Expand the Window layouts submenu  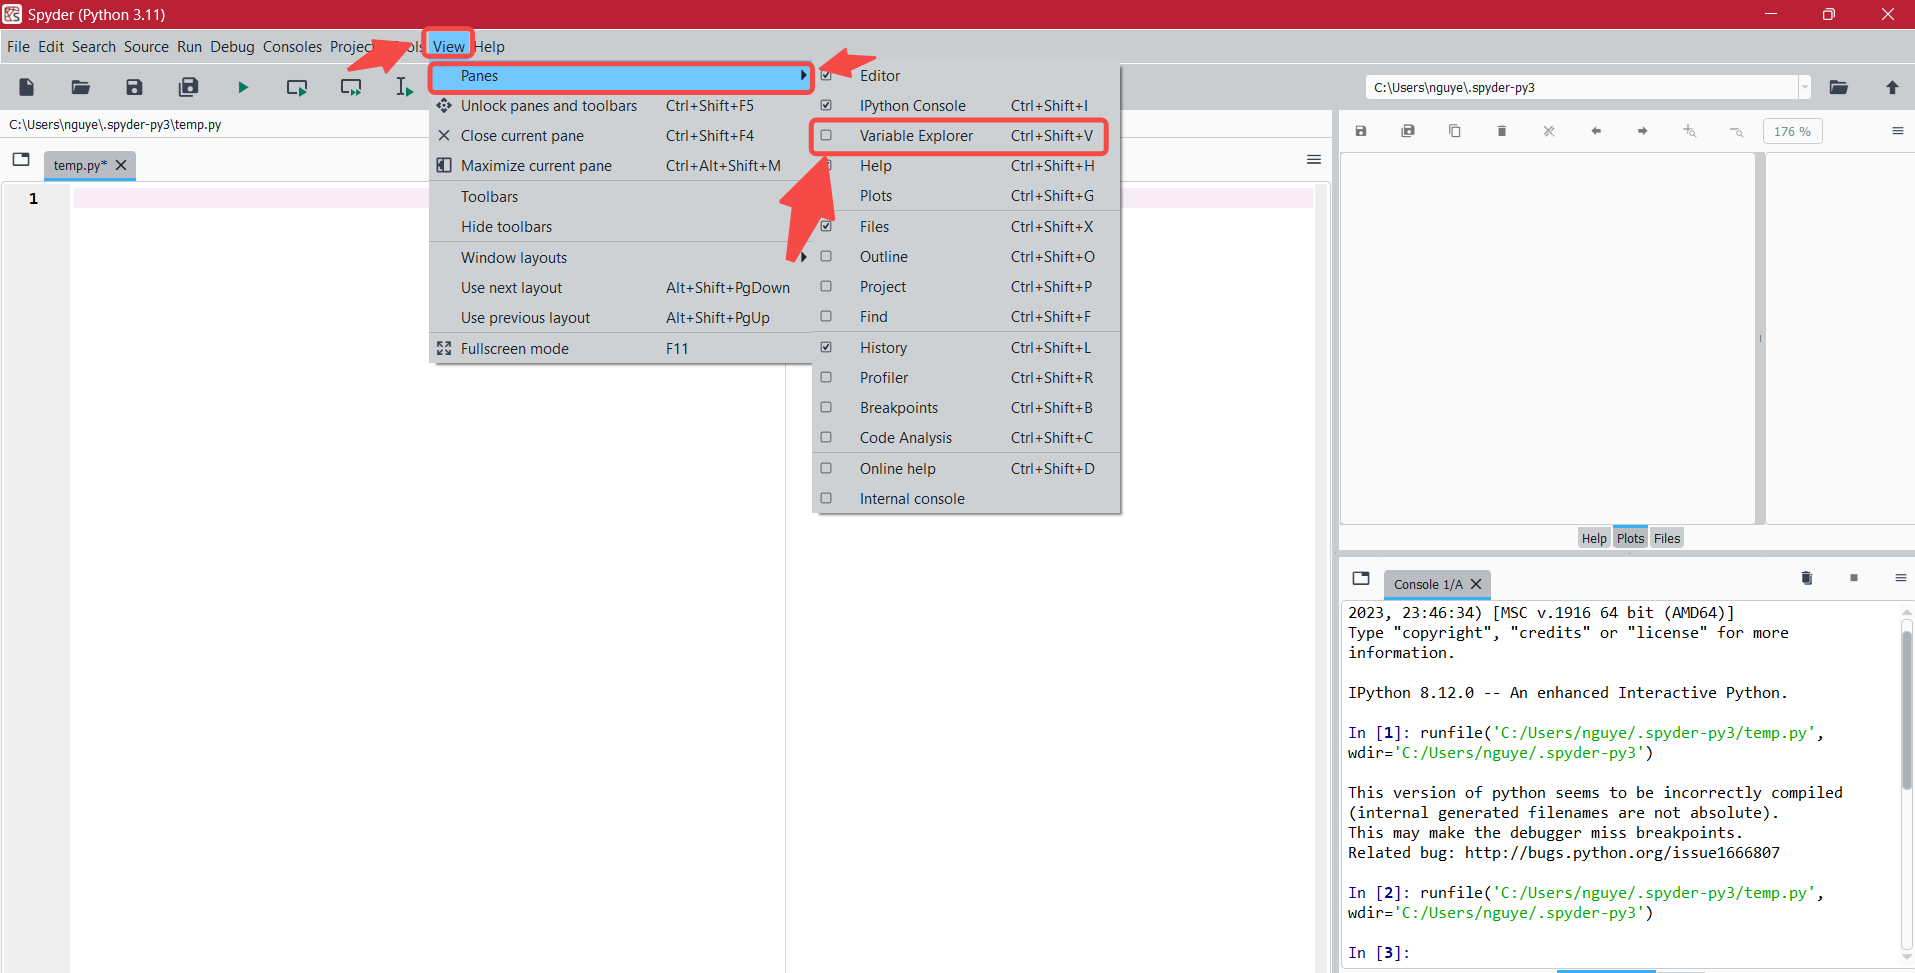pyautogui.click(x=621, y=257)
